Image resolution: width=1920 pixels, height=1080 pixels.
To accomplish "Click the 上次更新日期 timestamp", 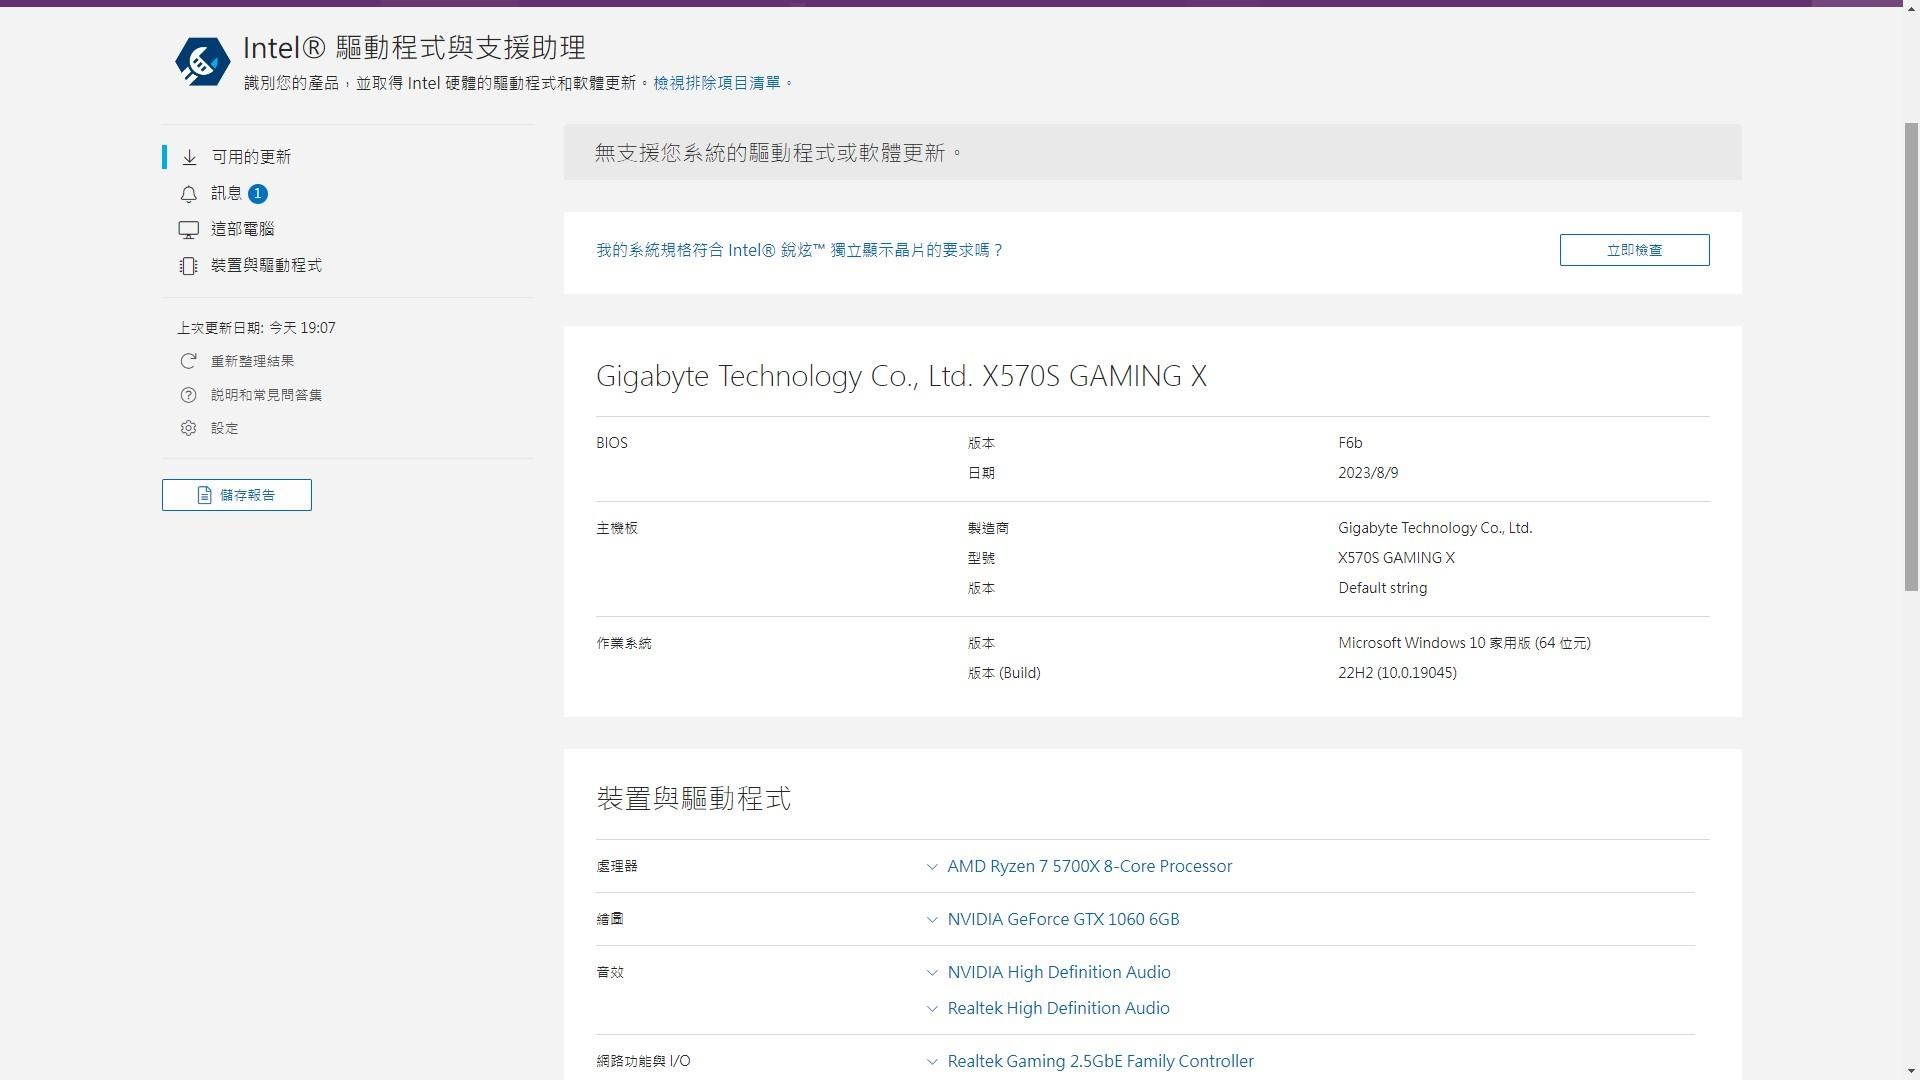I will (x=256, y=328).
